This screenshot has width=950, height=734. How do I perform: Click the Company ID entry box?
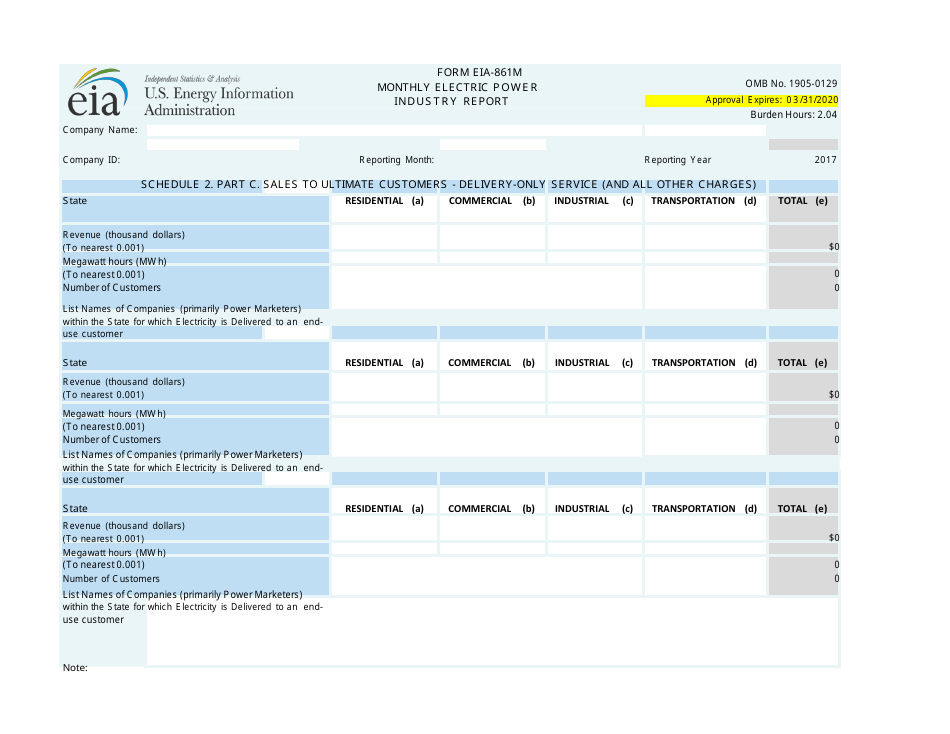pyautogui.click(x=222, y=144)
